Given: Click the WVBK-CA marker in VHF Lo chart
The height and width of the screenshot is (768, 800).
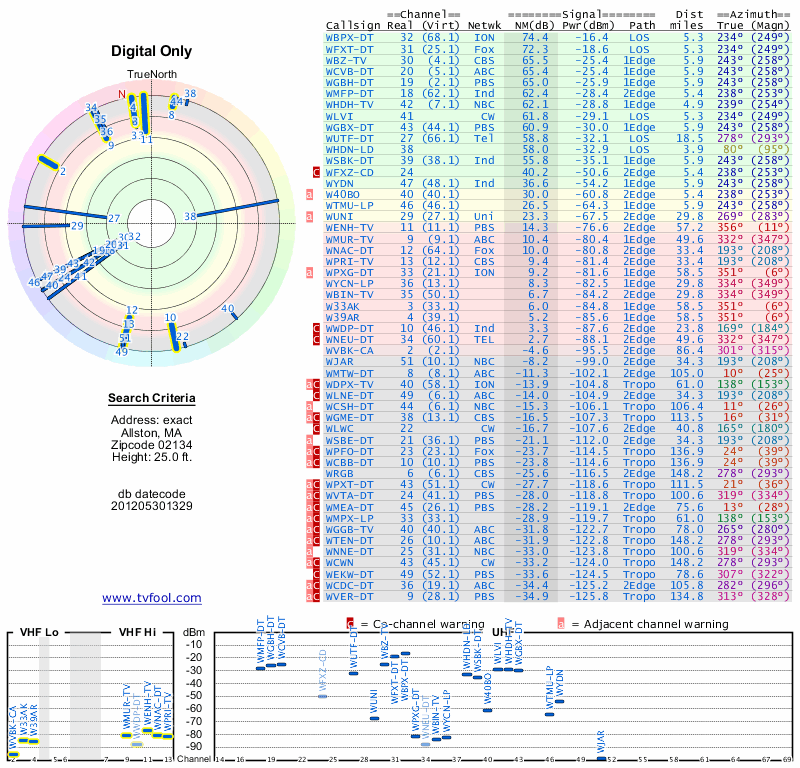Looking at the screenshot, I should coord(13,755).
